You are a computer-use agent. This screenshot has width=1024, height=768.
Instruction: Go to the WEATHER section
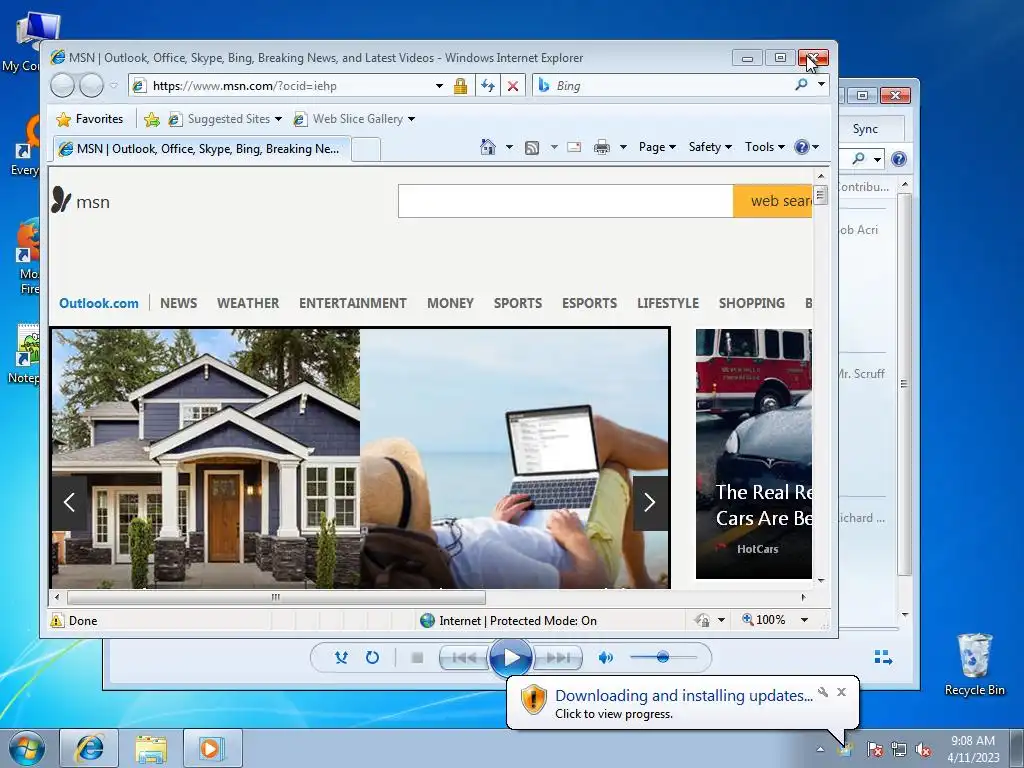click(x=248, y=303)
